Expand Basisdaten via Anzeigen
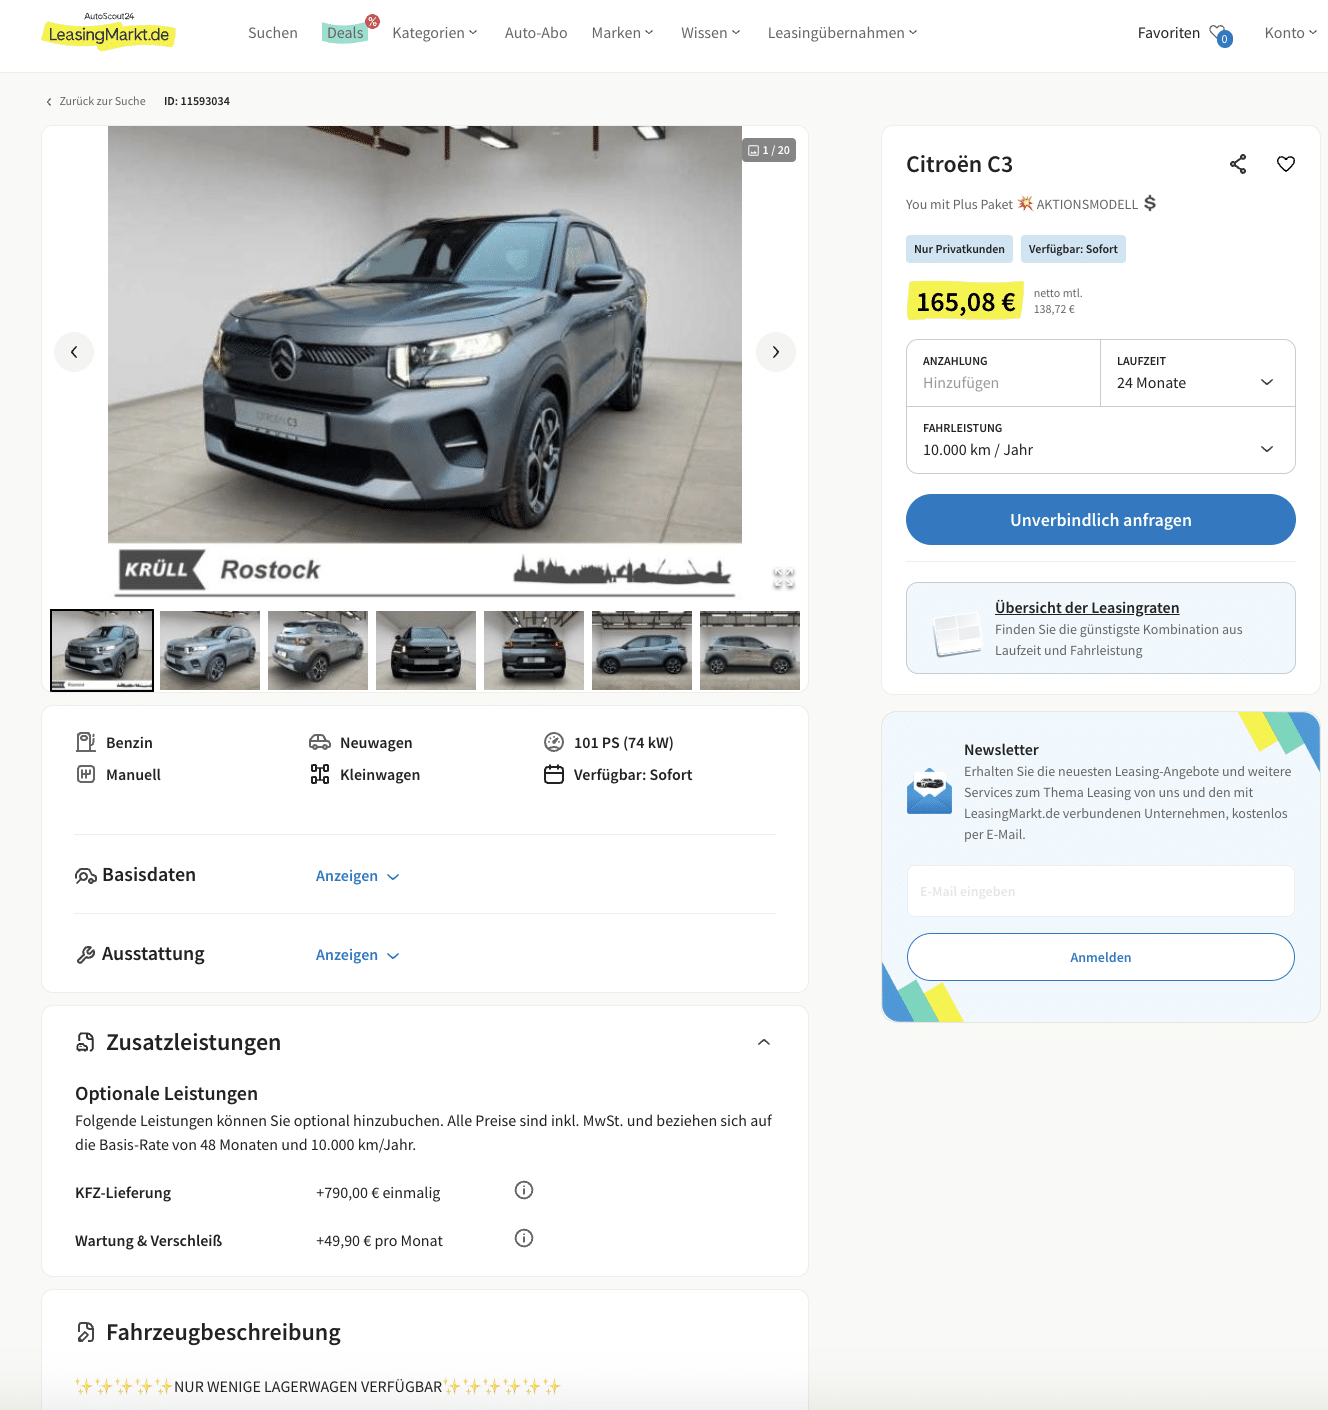This screenshot has height=1410, width=1328. [357, 876]
